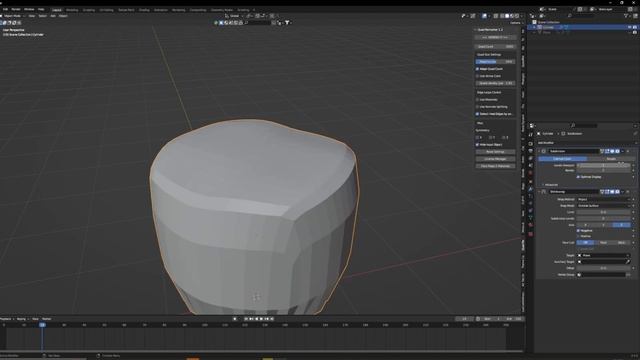Image resolution: width=640 pixels, height=360 pixels.
Task: Open Object Mode dropdown in viewport
Action: click(12, 16)
